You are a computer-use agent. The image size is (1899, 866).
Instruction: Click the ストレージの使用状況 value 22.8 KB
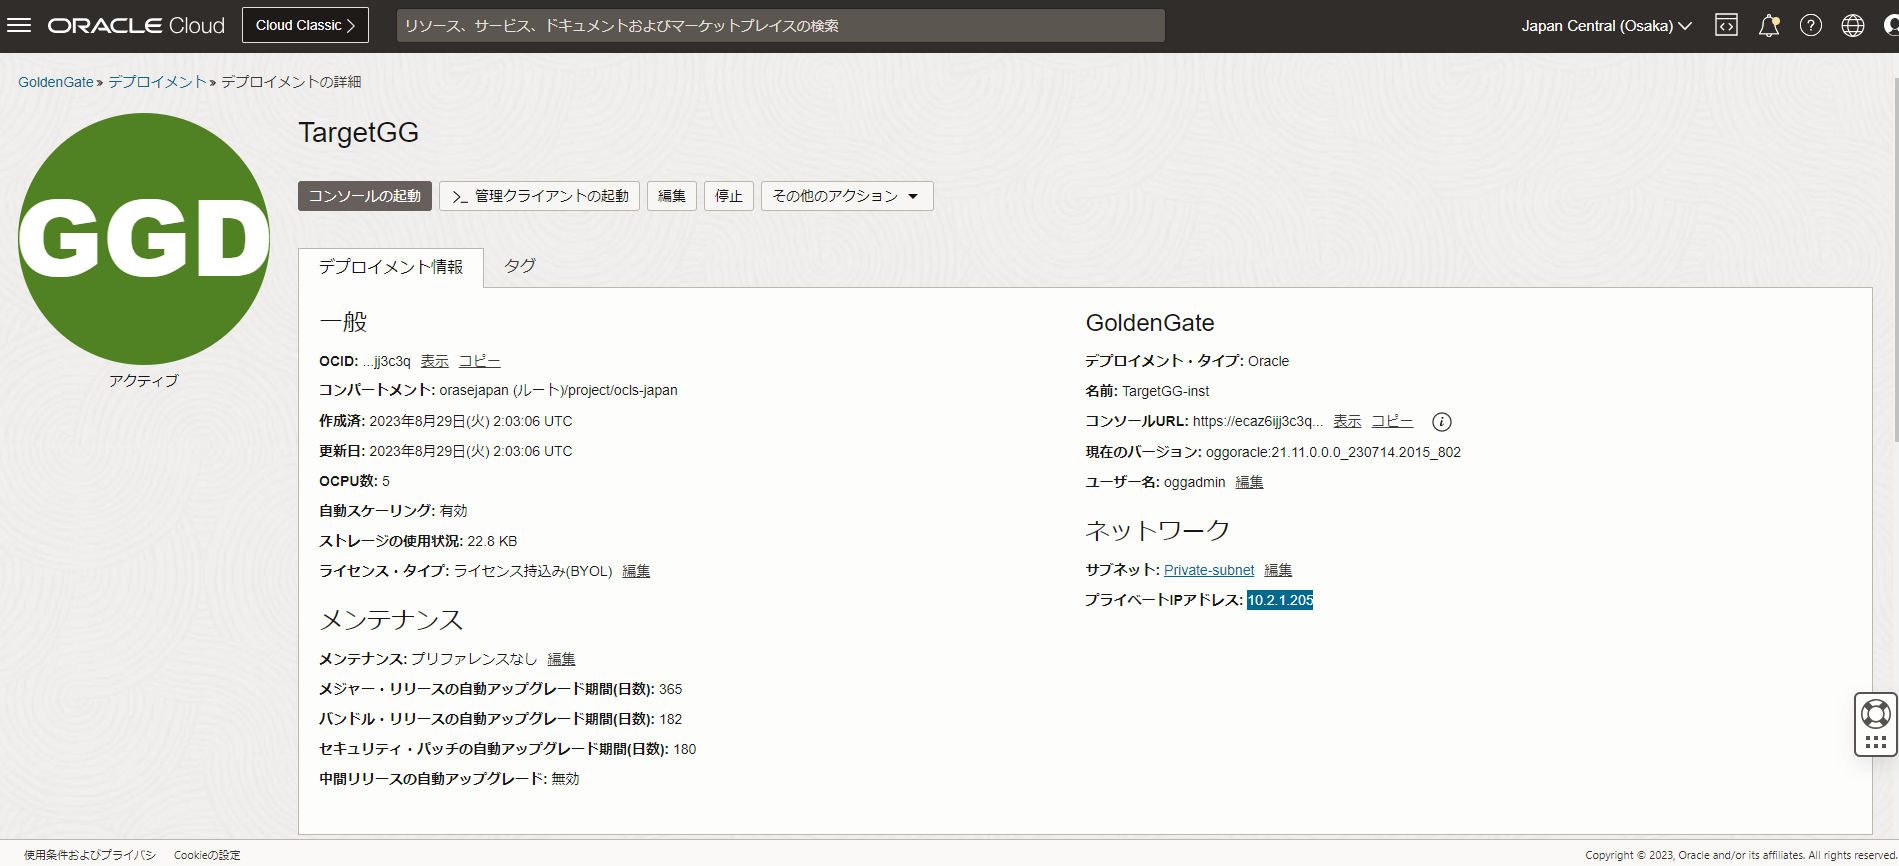coord(492,541)
